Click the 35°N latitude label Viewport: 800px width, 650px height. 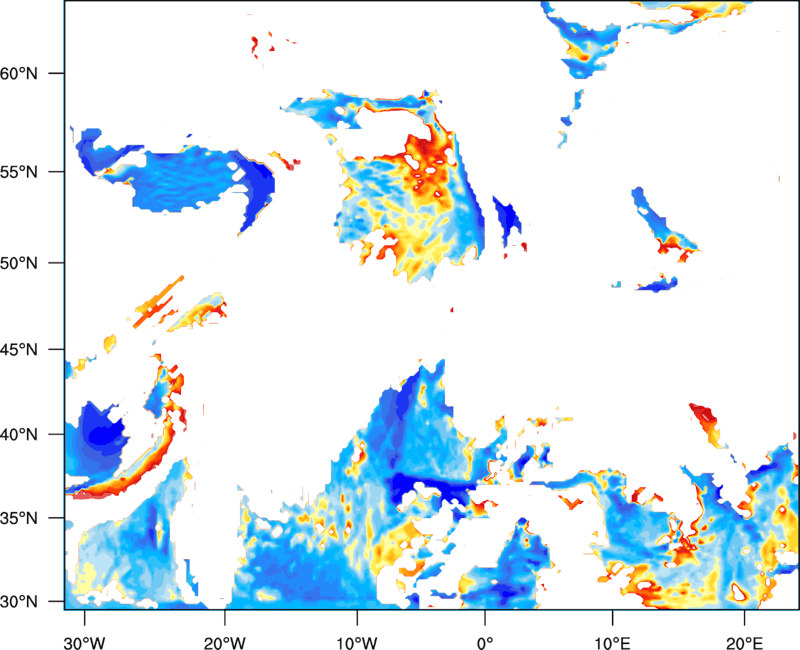pyautogui.click(x=19, y=518)
